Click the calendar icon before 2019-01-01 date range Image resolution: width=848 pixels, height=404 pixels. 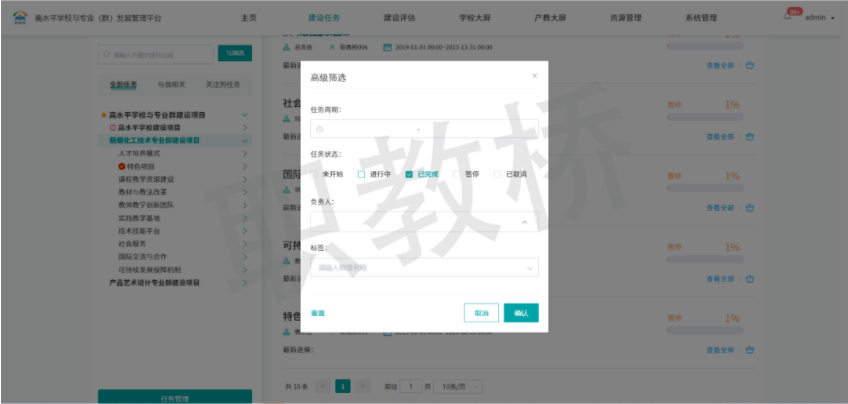click(387, 47)
